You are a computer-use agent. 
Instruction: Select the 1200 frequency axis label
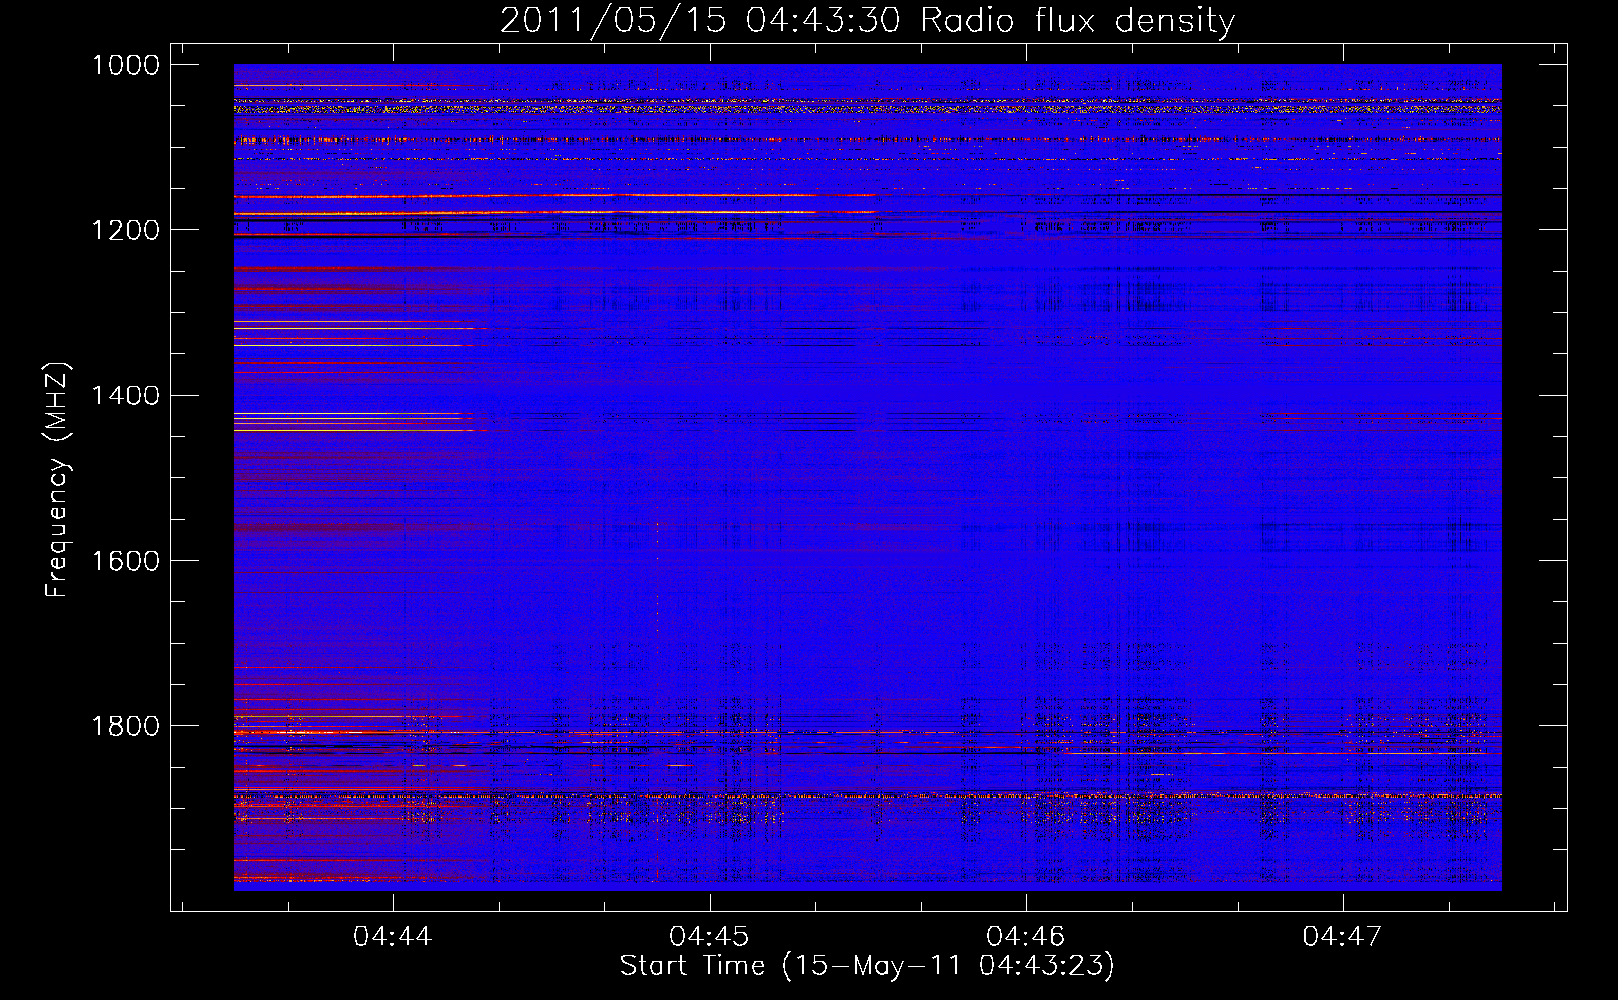[x=125, y=230]
